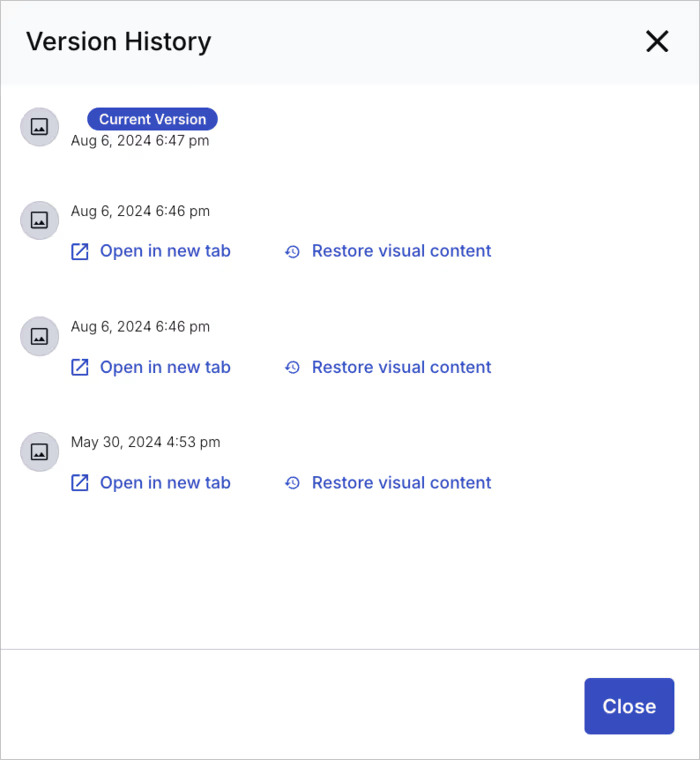Click the image avatar for the May 30 version
The height and width of the screenshot is (760, 700).
tap(40, 452)
